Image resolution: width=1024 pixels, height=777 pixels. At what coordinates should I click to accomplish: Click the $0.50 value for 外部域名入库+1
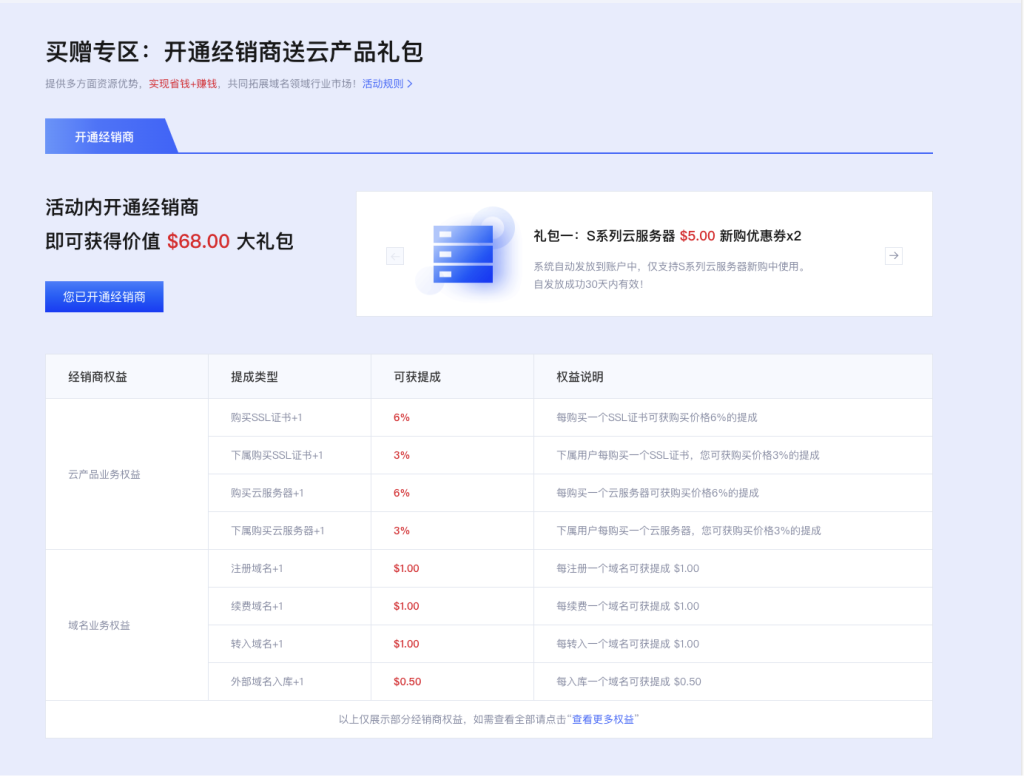point(406,682)
